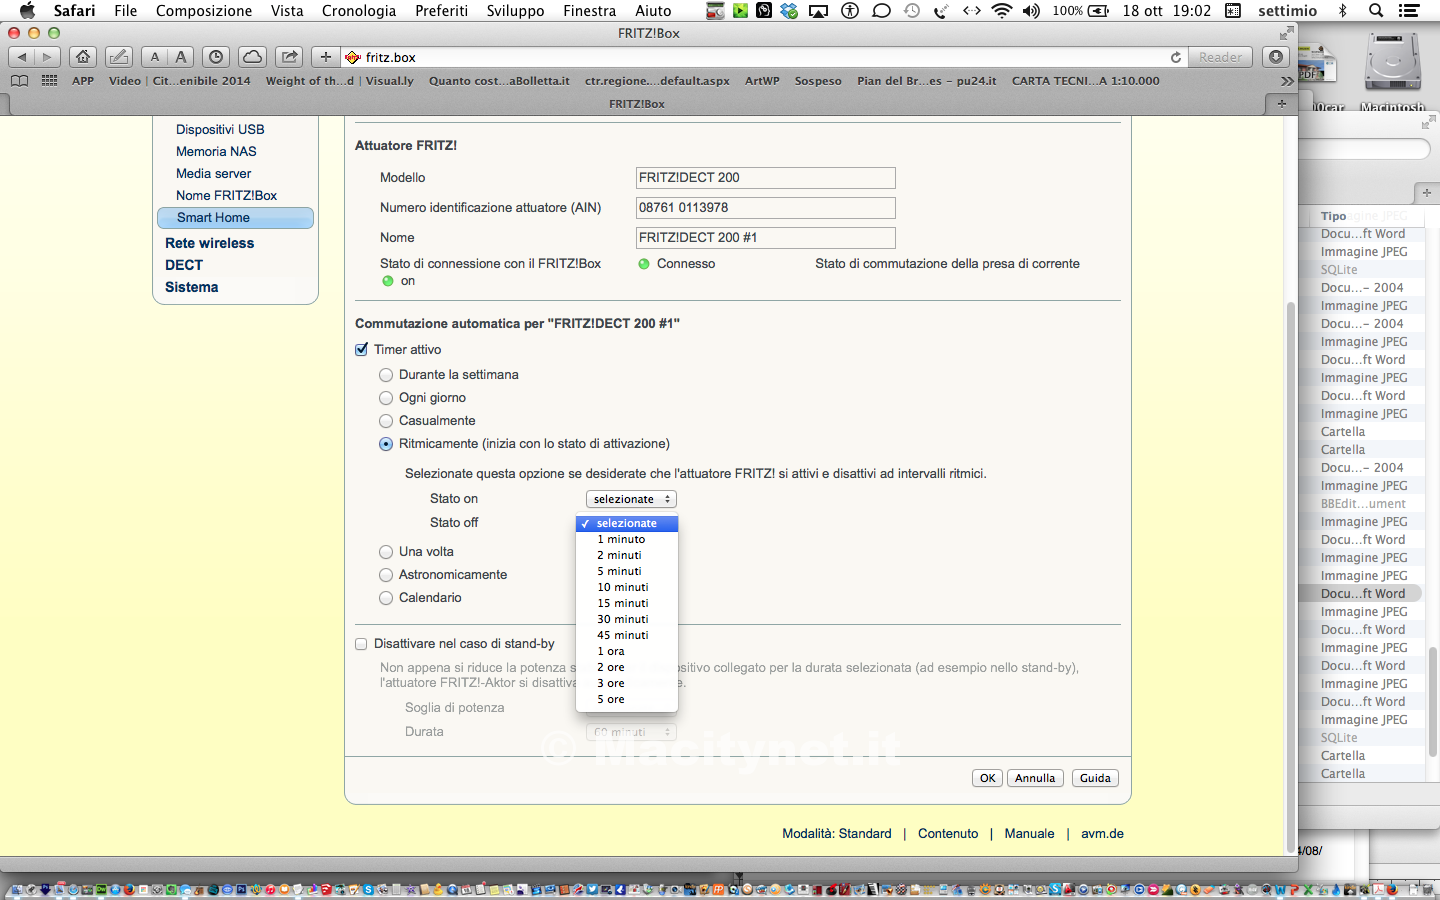Viewport: 1440px width, 900px height.
Task: Edit the Nome field FRITZ!DECT 200 #1
Action: coord(766,238)
